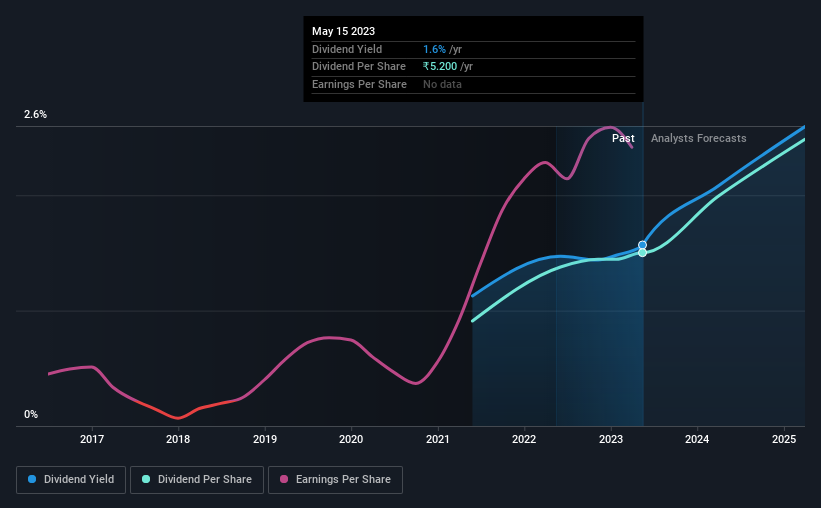Toggle the Dividend Yield legend button

71,480
